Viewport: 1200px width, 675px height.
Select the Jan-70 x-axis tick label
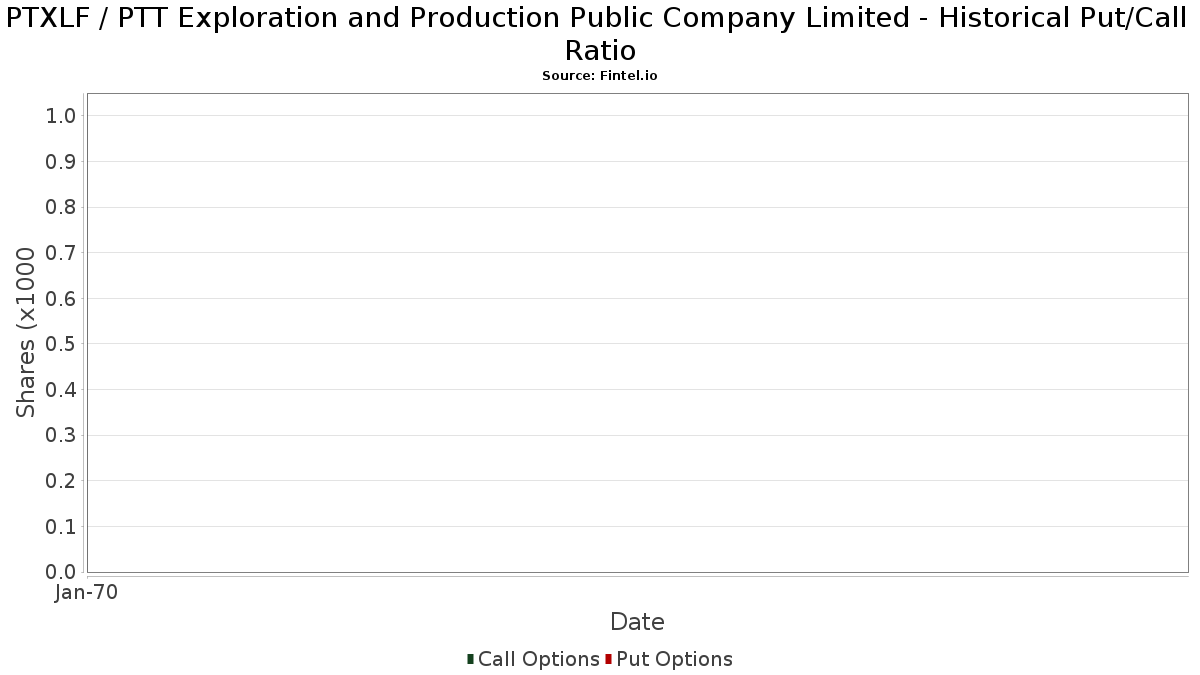(x=86, y=593)
